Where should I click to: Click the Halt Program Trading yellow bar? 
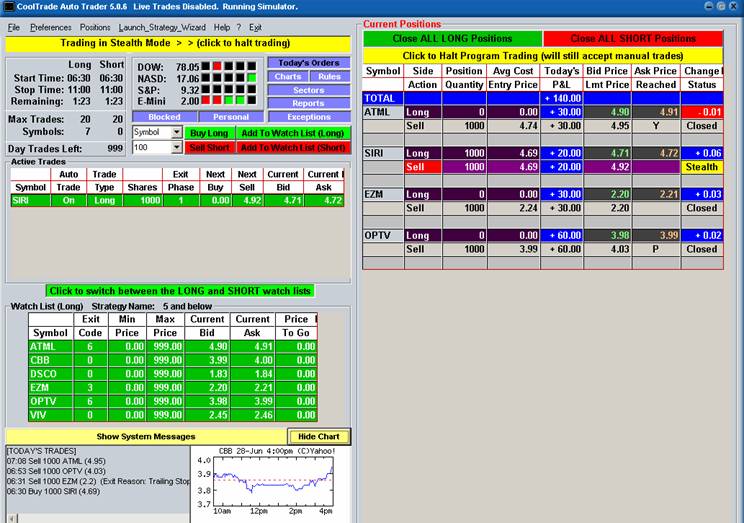click(x=543, y=56)
